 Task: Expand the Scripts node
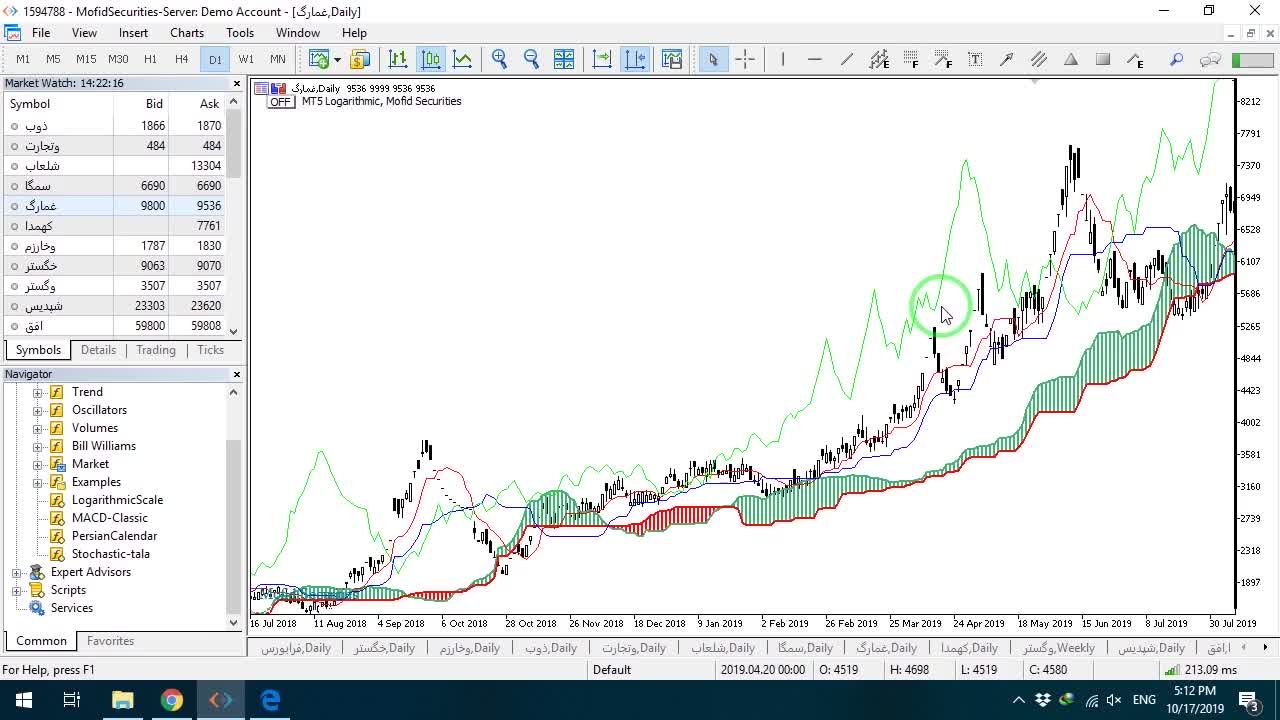17,590
